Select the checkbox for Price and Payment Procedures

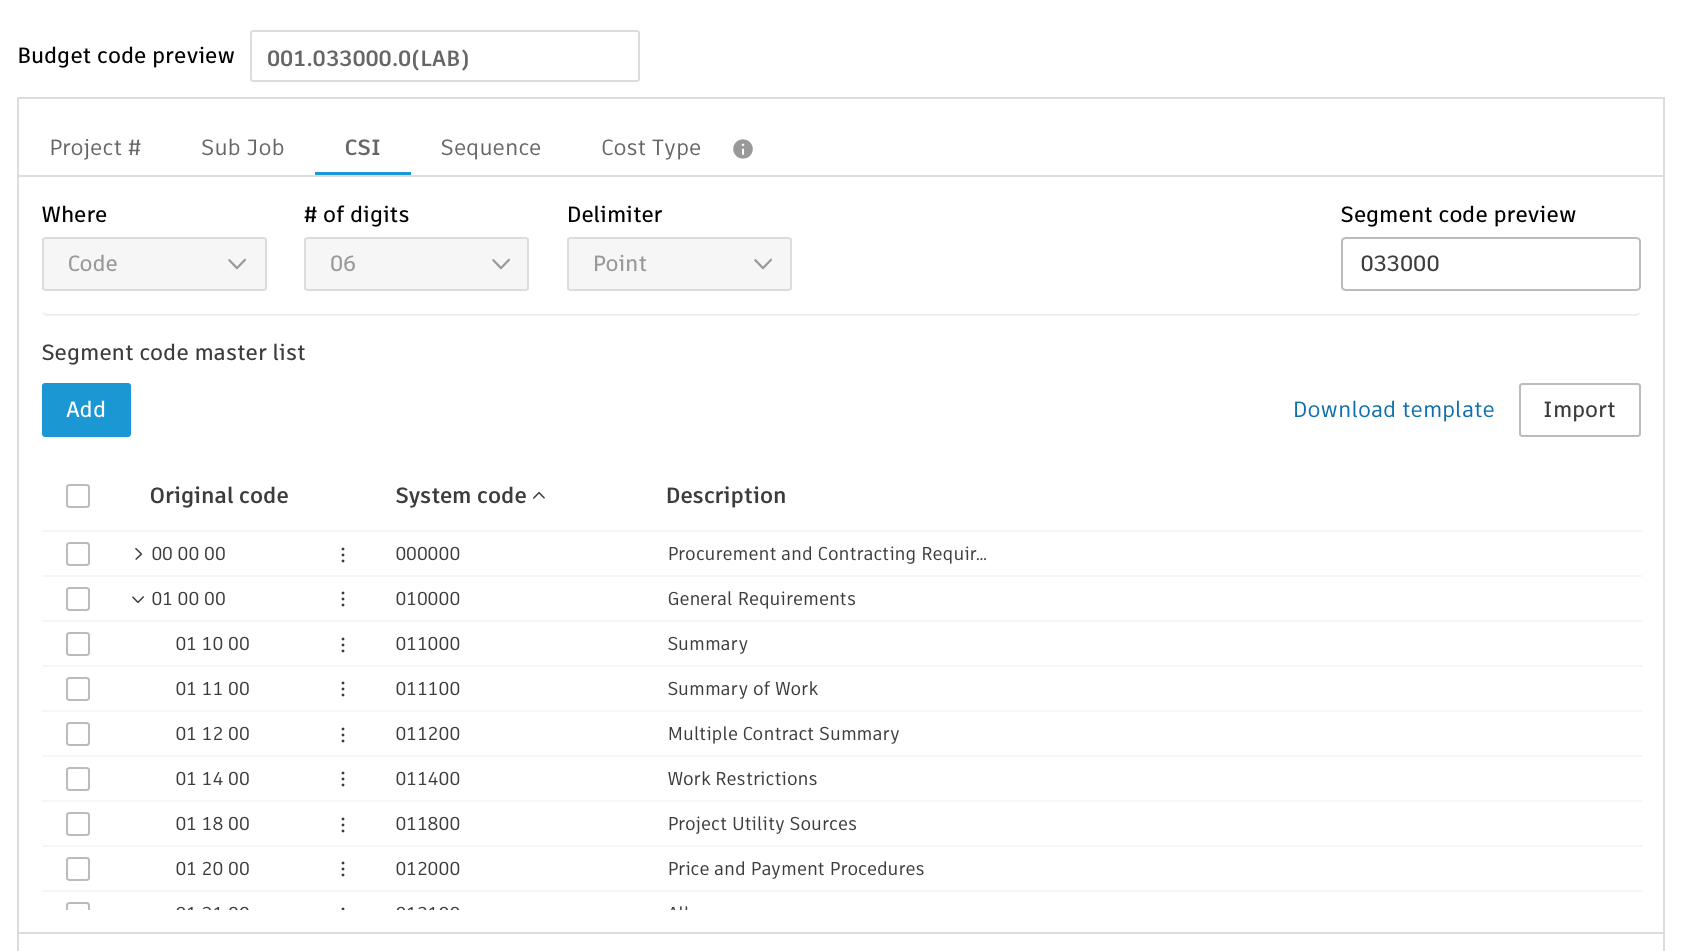78,869
